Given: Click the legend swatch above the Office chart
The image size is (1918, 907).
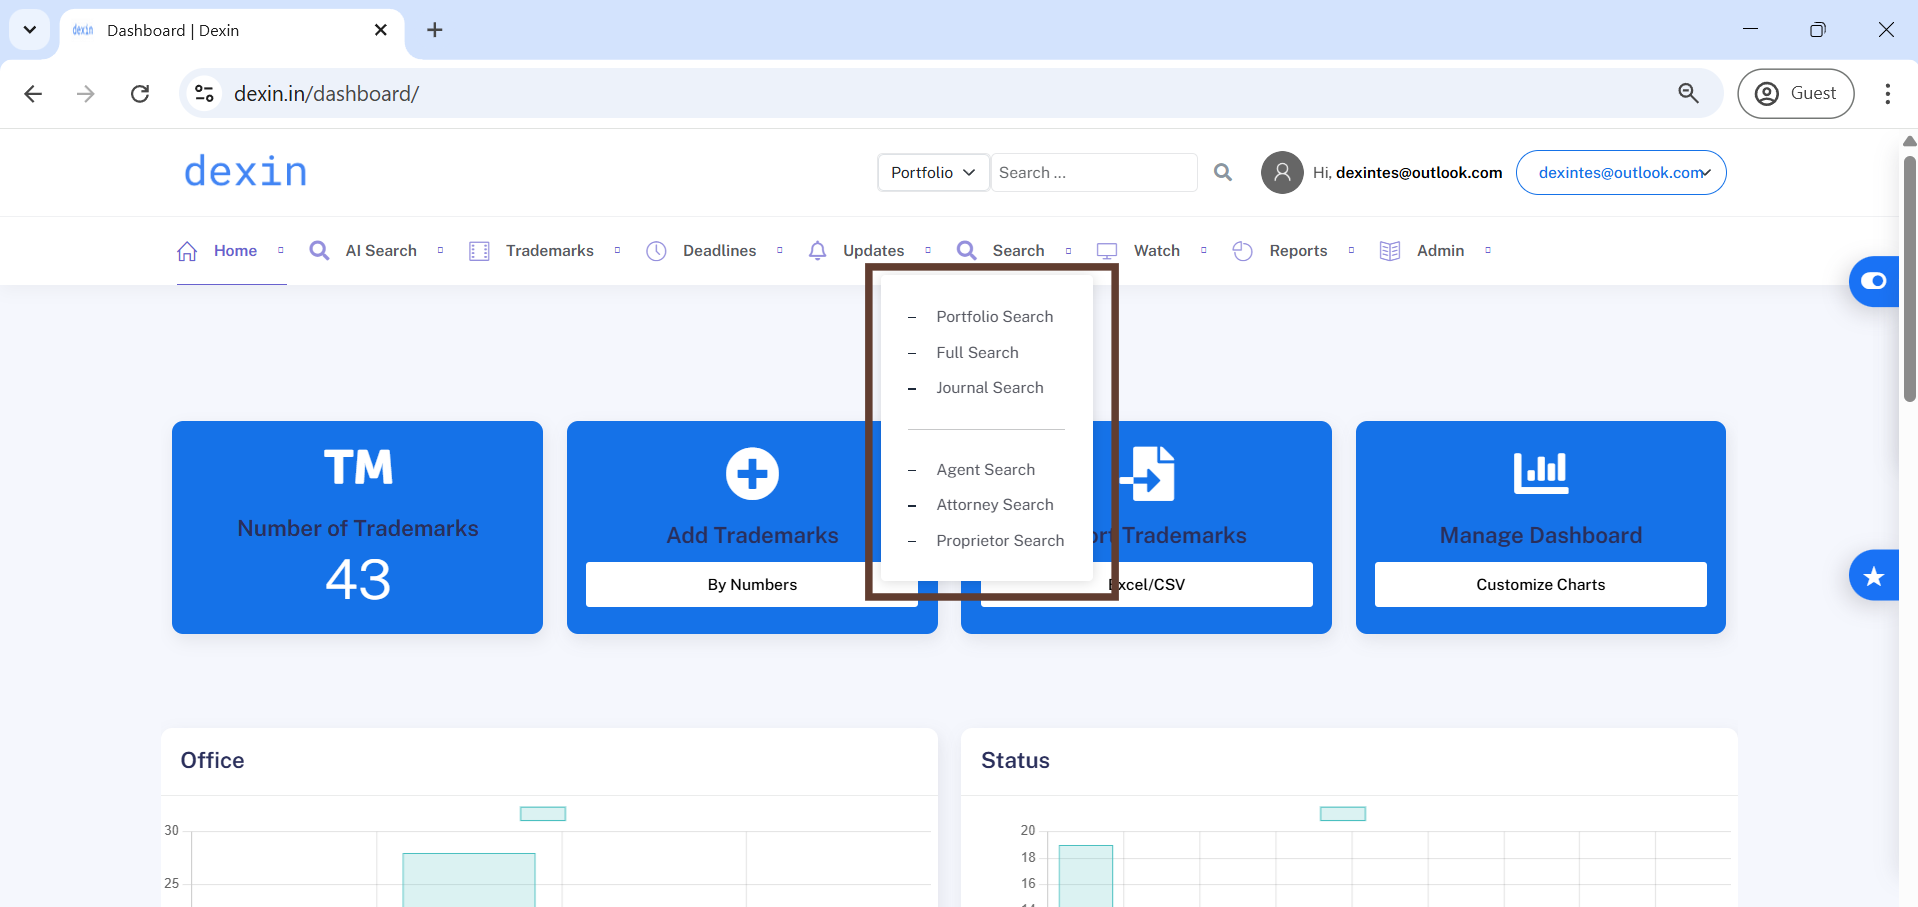Looking at the screenshot, I should click(x=542, y=813).
